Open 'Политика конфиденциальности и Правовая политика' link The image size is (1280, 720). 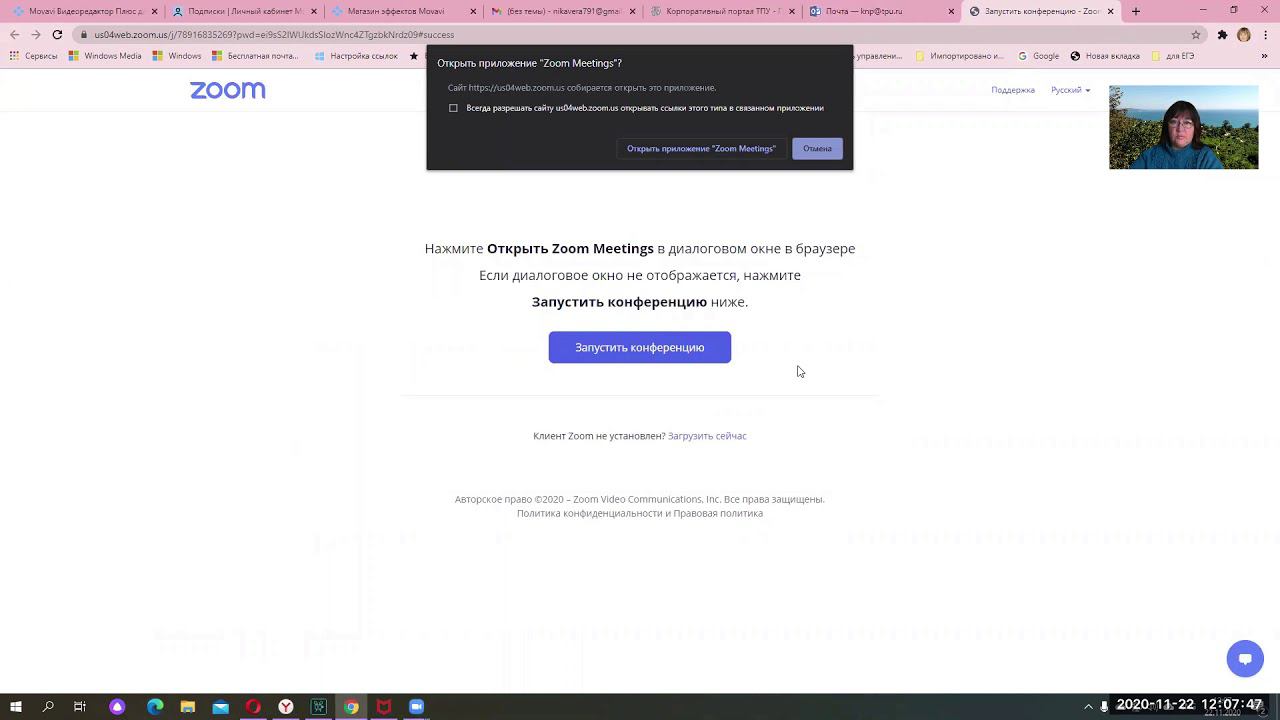pos(640,513)
